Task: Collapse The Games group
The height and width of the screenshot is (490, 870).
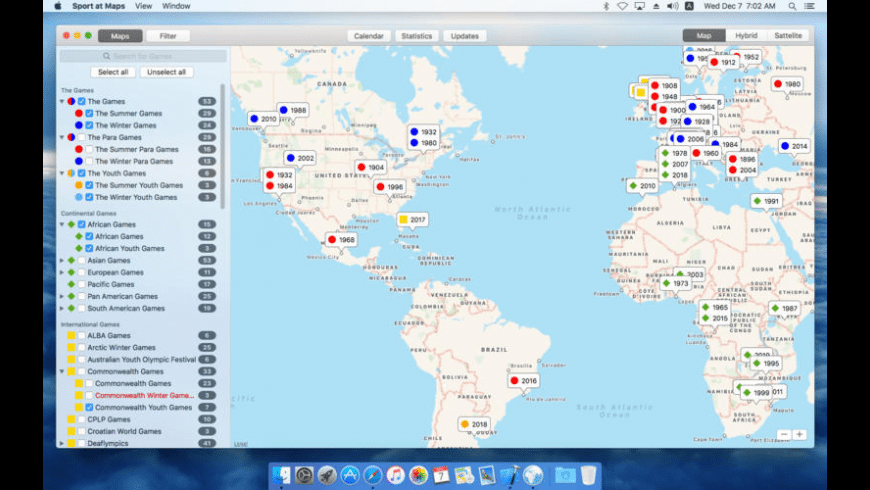Action: 62,102
